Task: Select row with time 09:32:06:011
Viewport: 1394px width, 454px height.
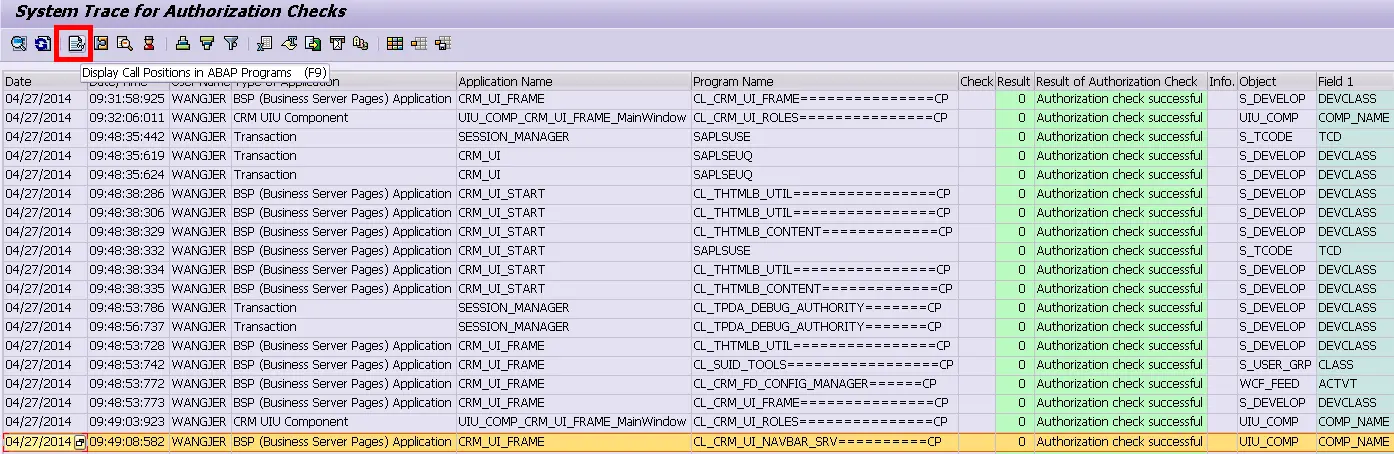Action: [697, 118]
